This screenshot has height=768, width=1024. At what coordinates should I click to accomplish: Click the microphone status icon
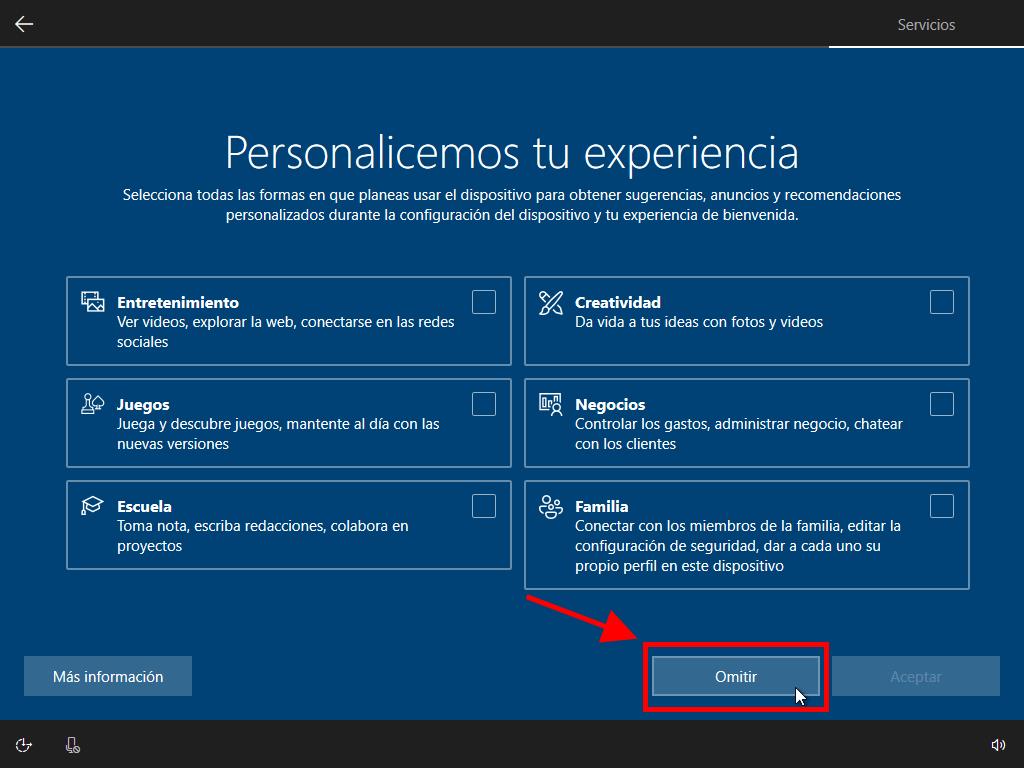tap(72, 744)
